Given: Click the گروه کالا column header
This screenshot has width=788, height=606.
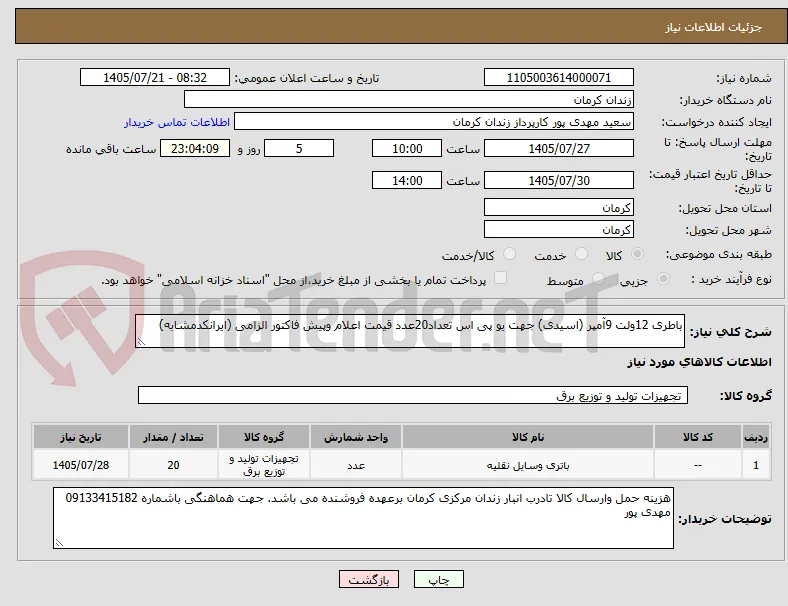Looking at the screenshot, I should 264,437.
